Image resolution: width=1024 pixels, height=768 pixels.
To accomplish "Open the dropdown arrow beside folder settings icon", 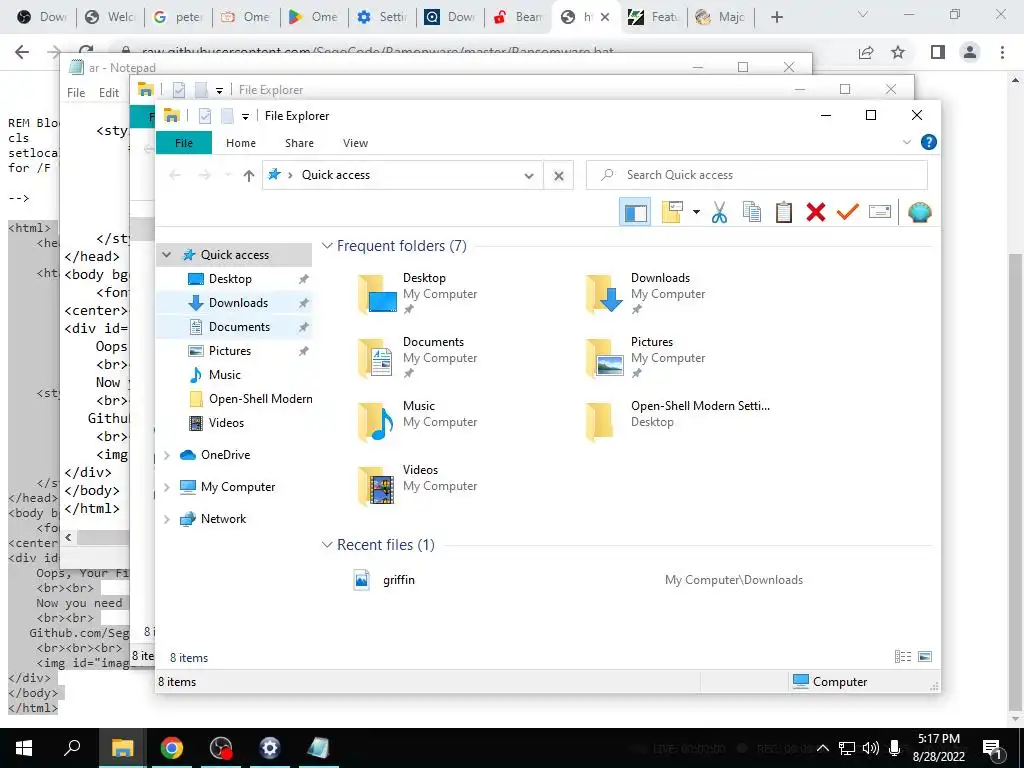I will (x=696, y=212).
